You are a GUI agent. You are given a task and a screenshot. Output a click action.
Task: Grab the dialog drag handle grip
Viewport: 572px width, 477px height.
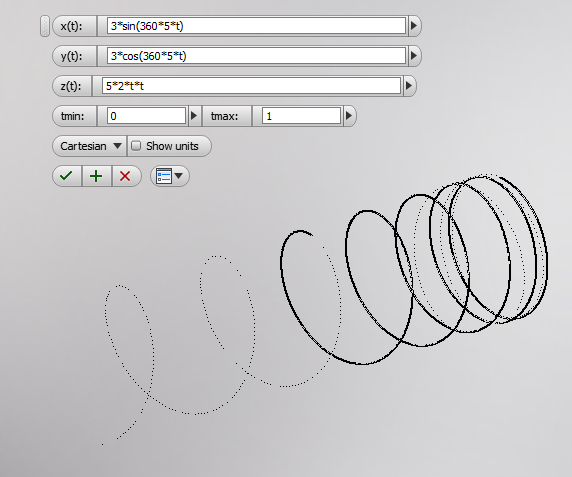click(x=45, y=26)
